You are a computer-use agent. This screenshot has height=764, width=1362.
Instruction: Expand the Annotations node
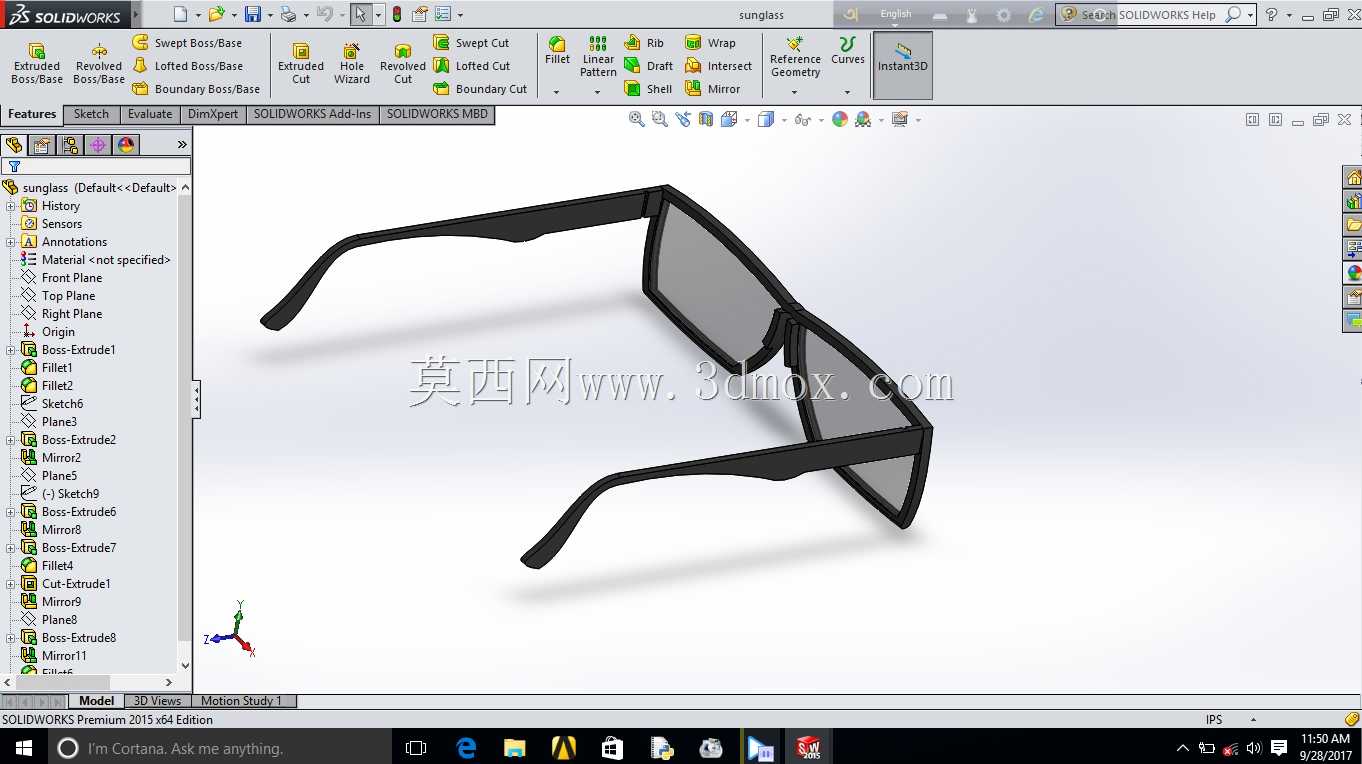click(11, 242)
